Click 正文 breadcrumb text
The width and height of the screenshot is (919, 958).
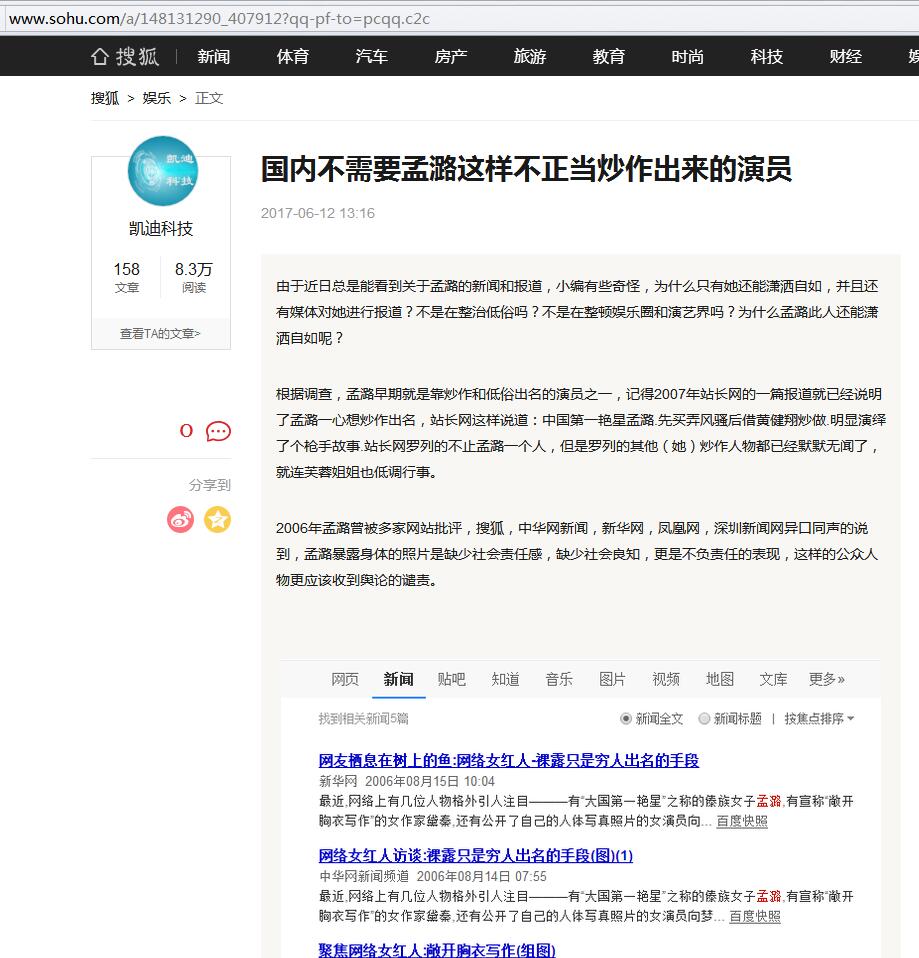[209, 98]
